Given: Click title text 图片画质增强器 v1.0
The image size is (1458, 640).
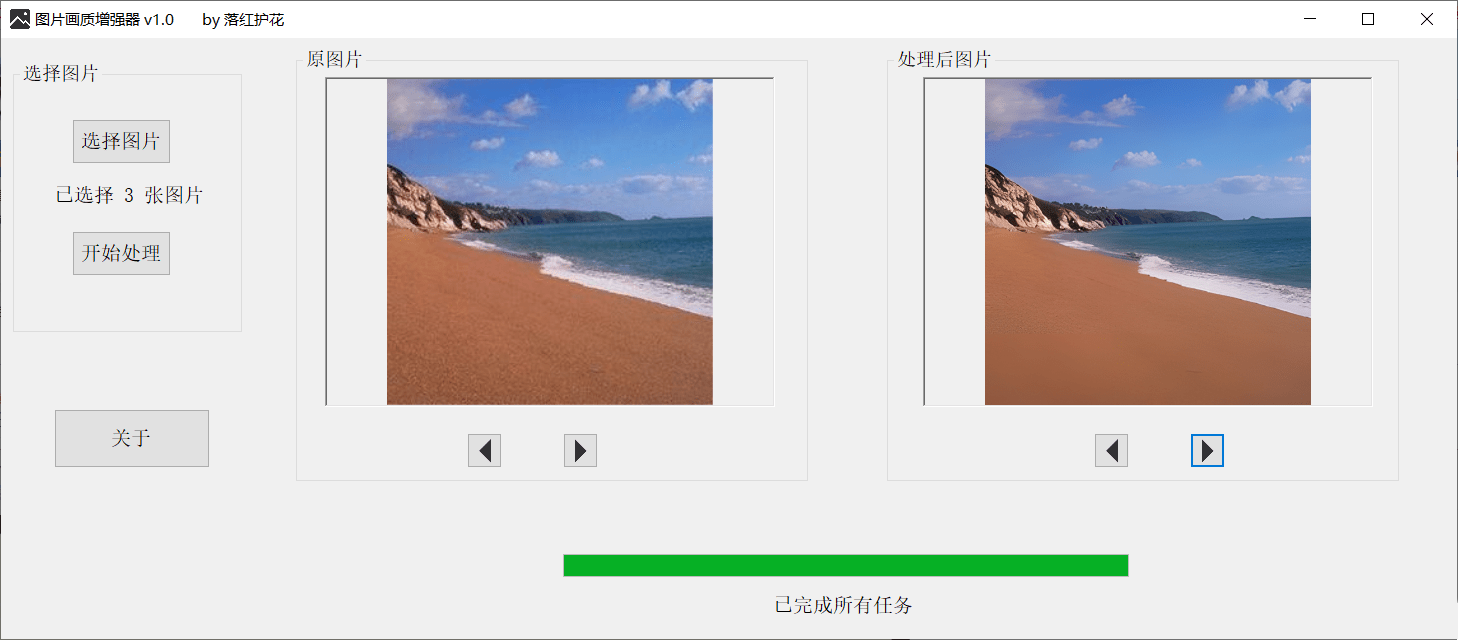Looking at the screenshot, I should [104, 19].
